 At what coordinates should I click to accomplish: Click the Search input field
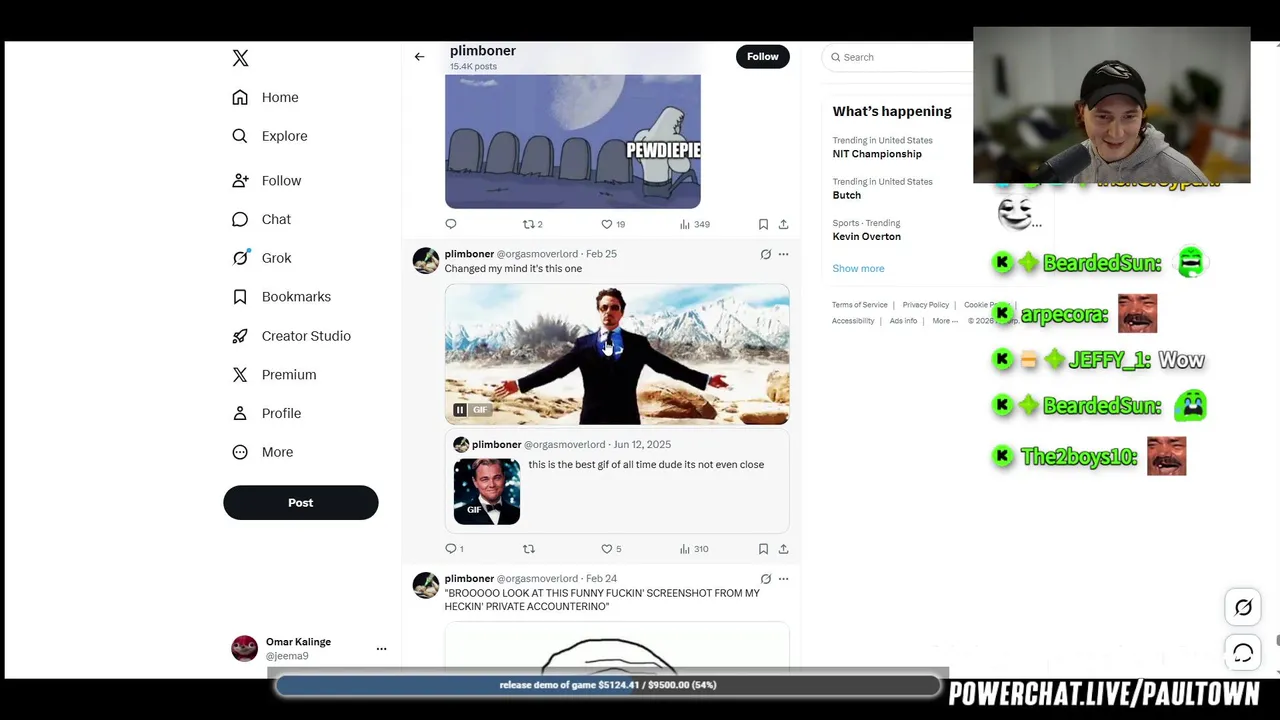(x=900, y=57)
